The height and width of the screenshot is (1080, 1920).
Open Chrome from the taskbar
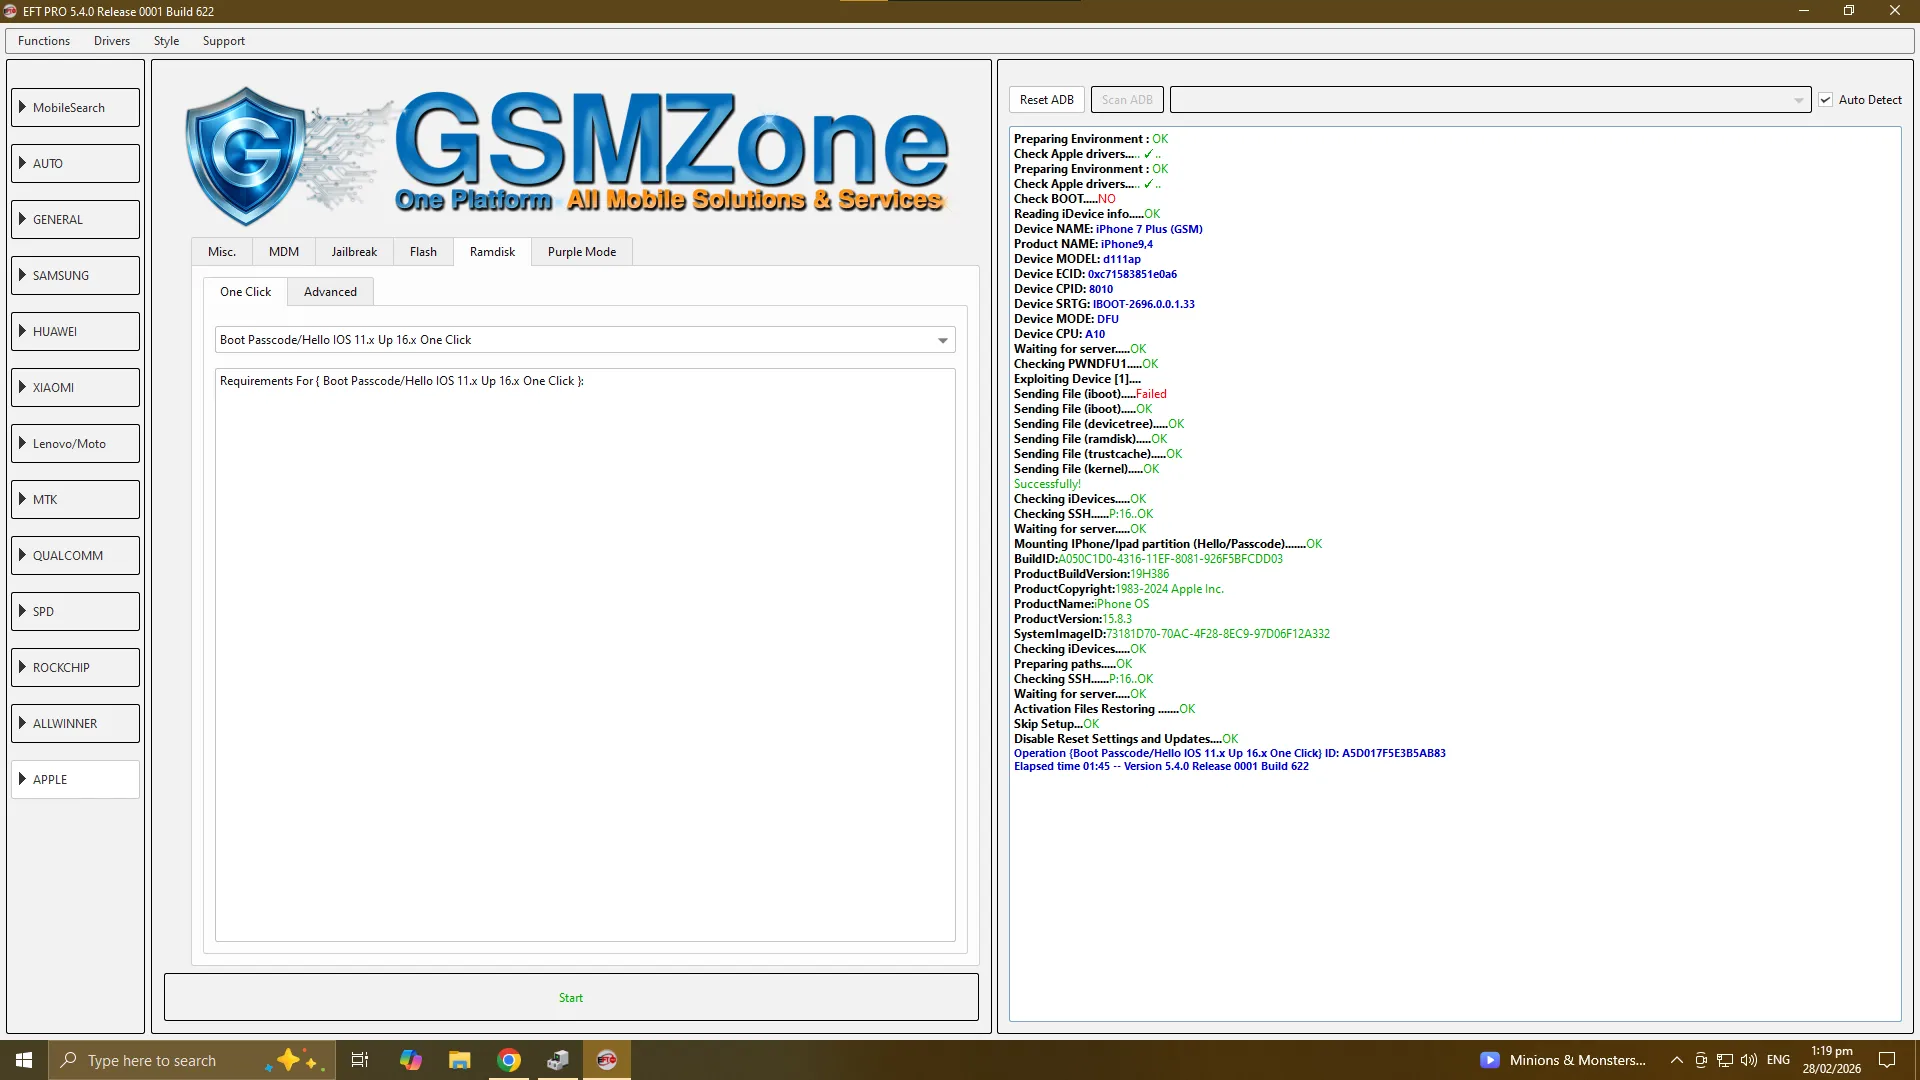click(x=509, y=1060)
